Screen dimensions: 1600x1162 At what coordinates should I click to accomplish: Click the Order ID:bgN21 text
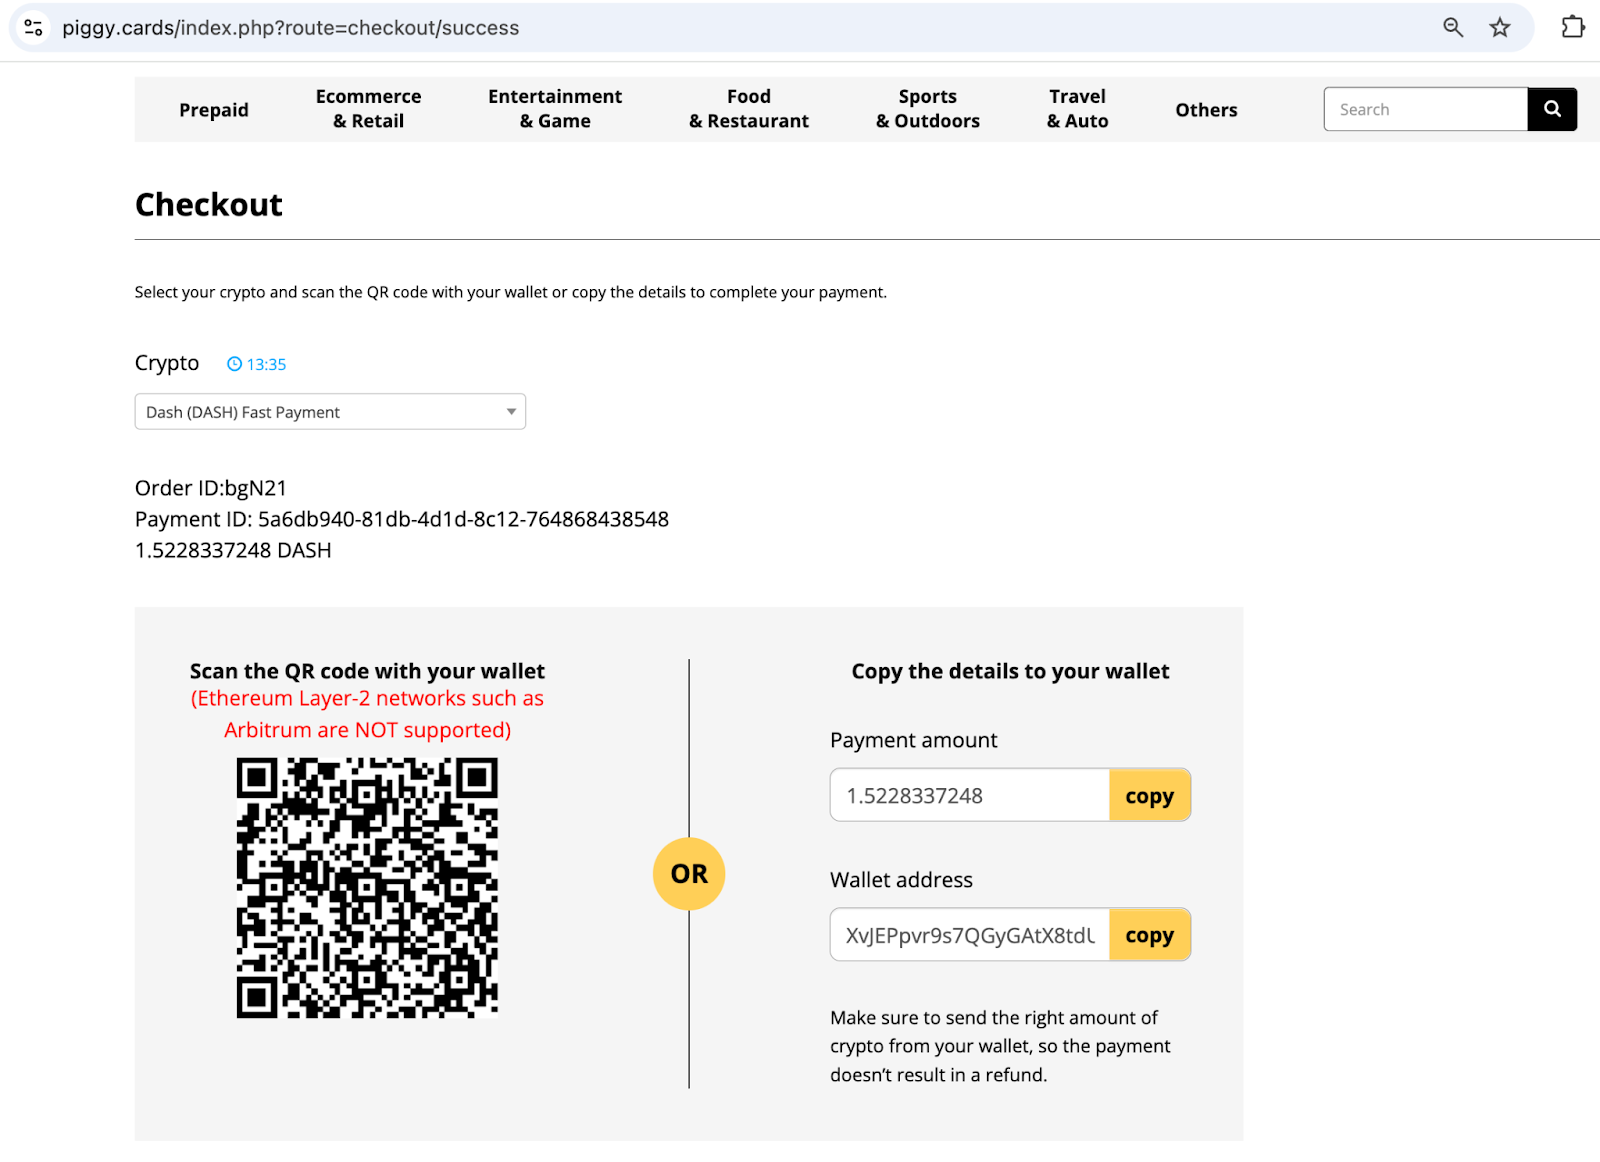pos(211,488)
